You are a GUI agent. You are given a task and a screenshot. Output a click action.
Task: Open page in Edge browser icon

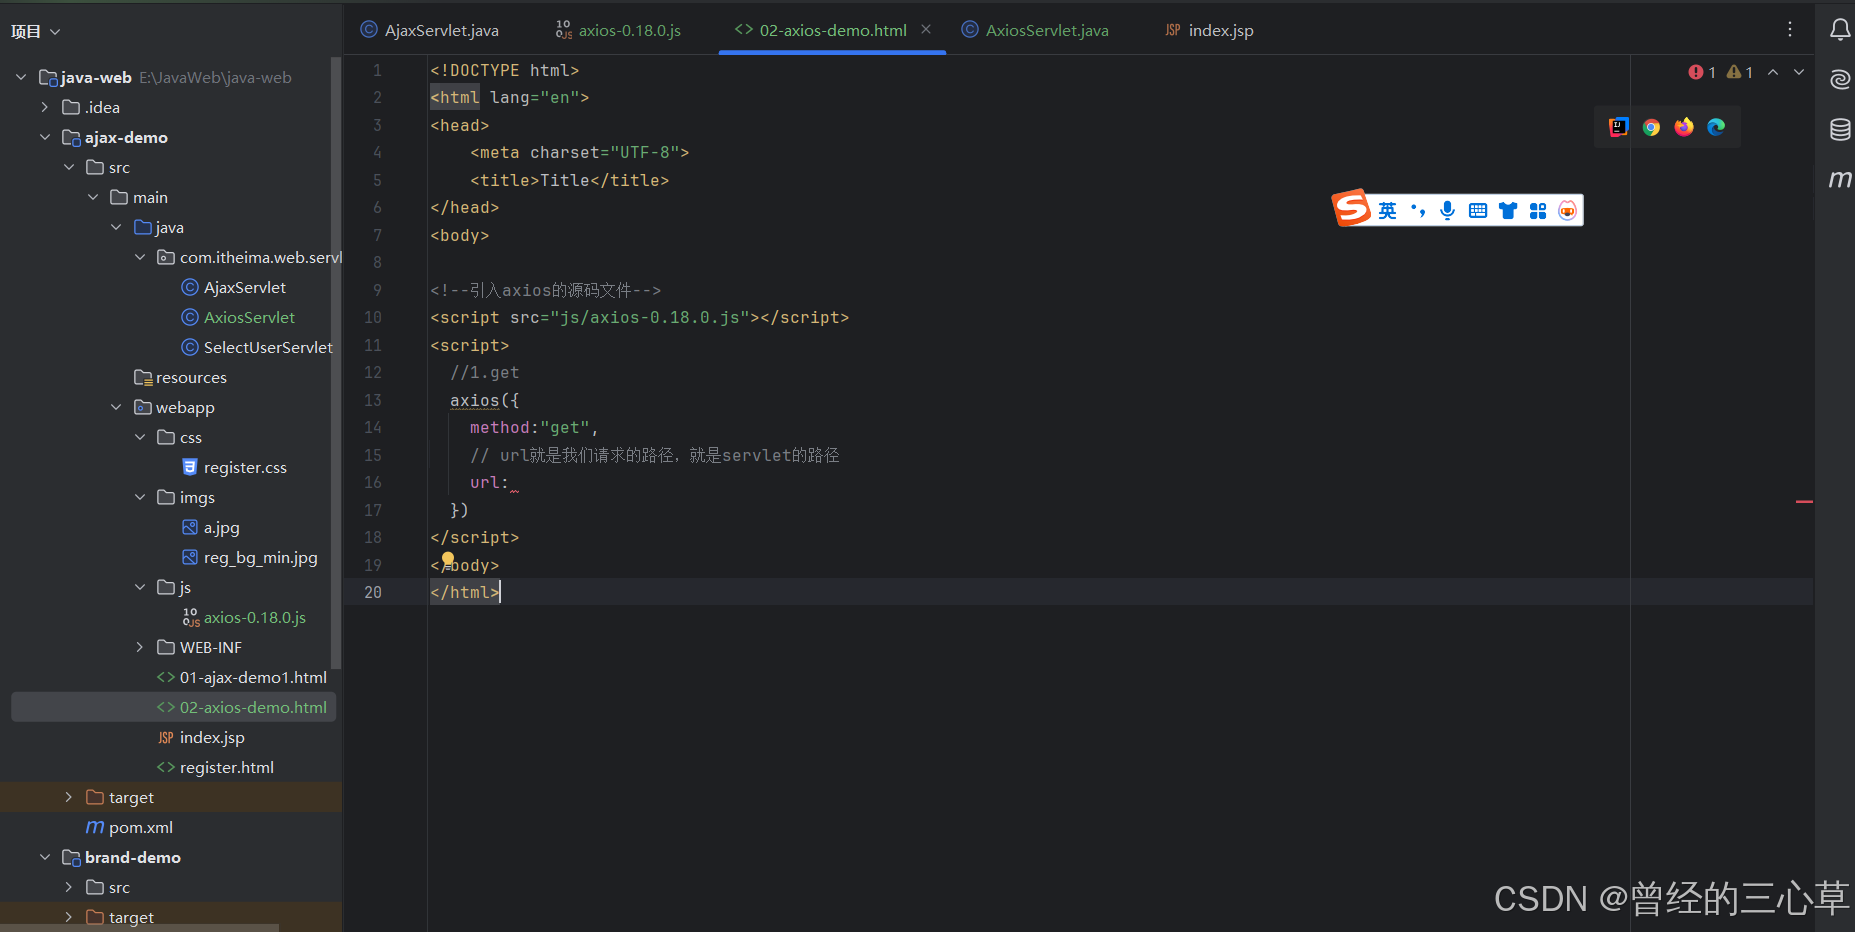tap(1716, 127)
